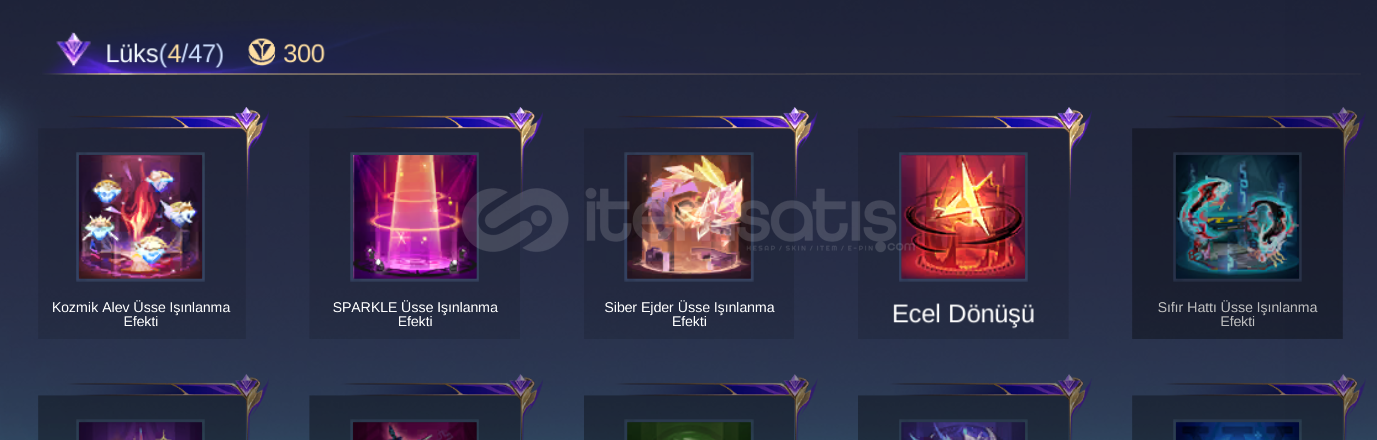Image resolution: width=1377 pixels, height=440 pixels.
Task: Click the Ecel Dönüşü title text
Action: tap(963, 314)
